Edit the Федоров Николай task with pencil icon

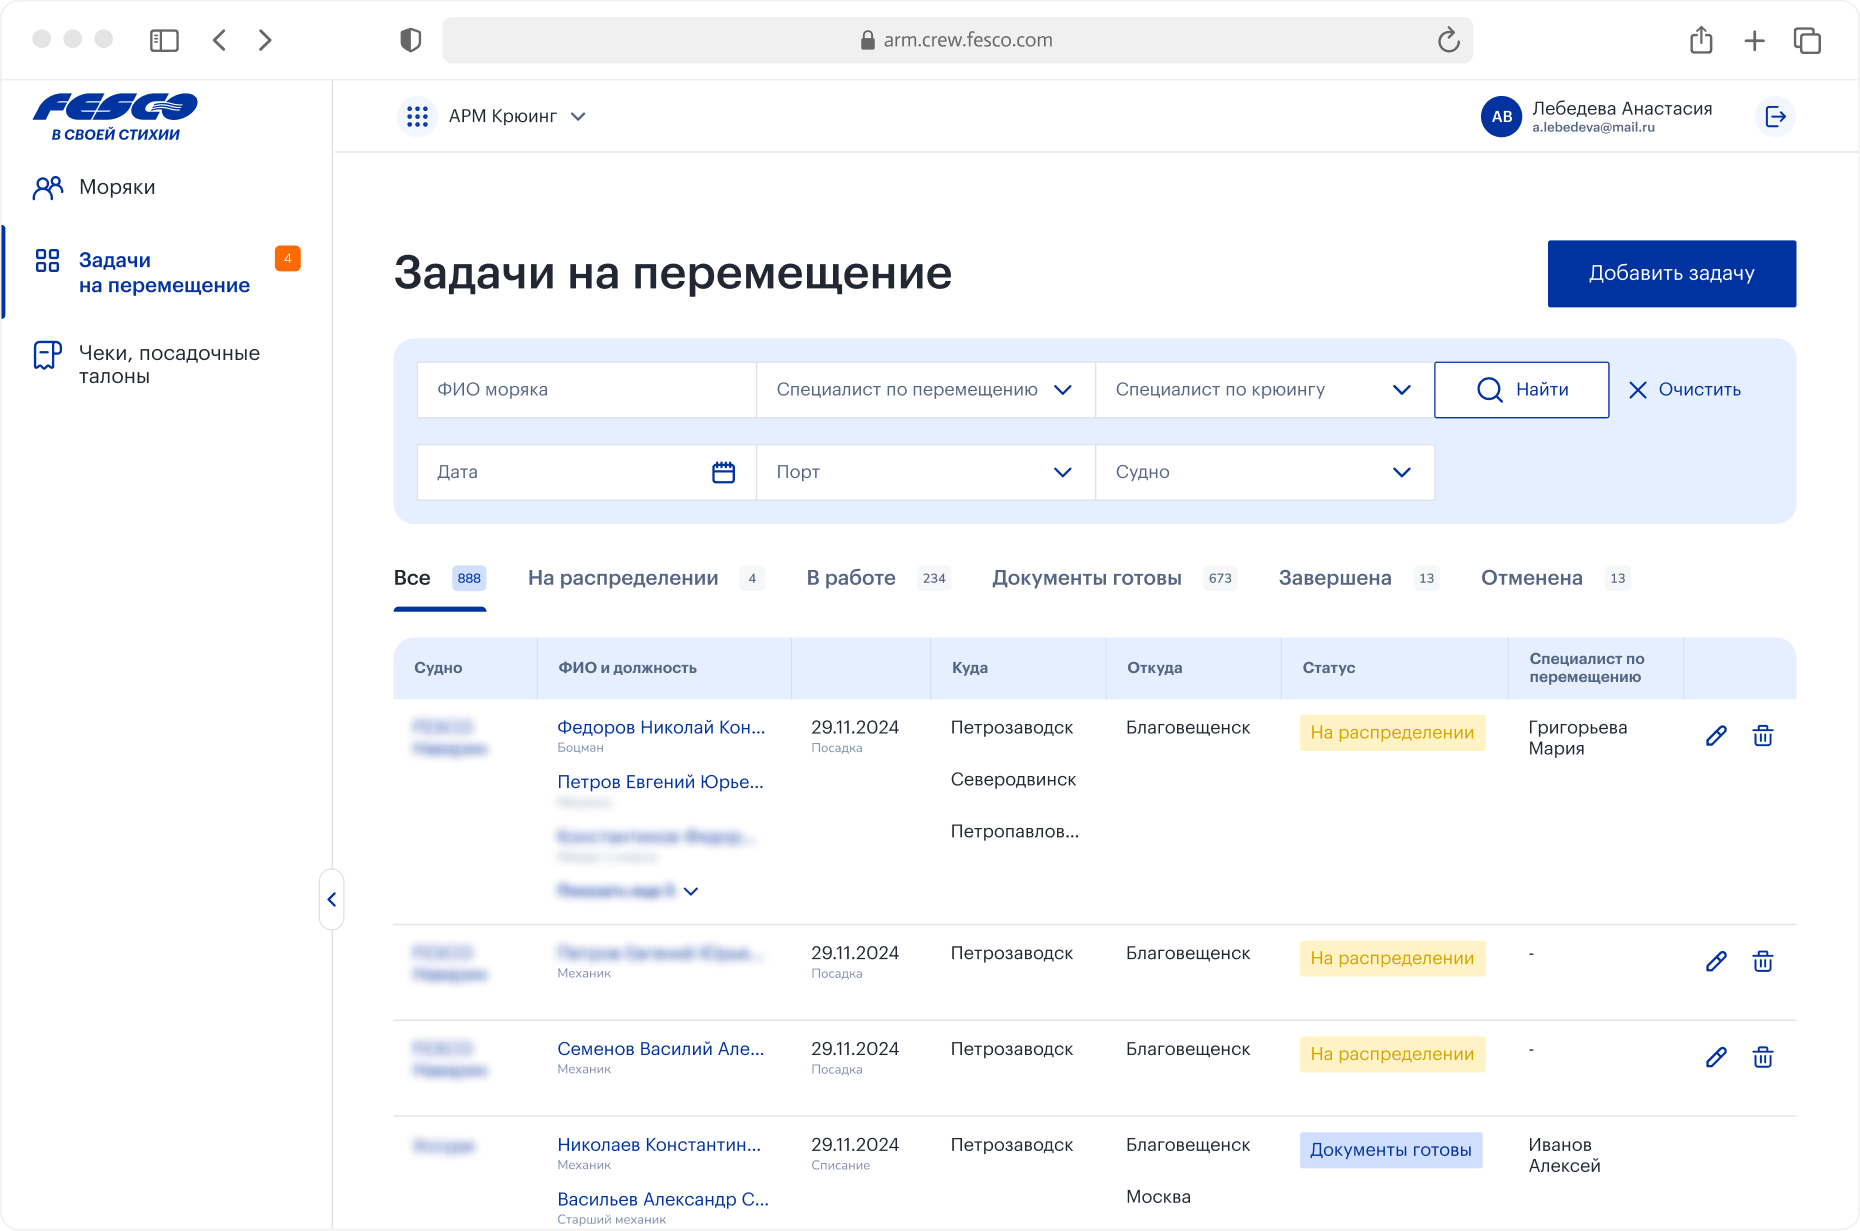[1716, 736]
